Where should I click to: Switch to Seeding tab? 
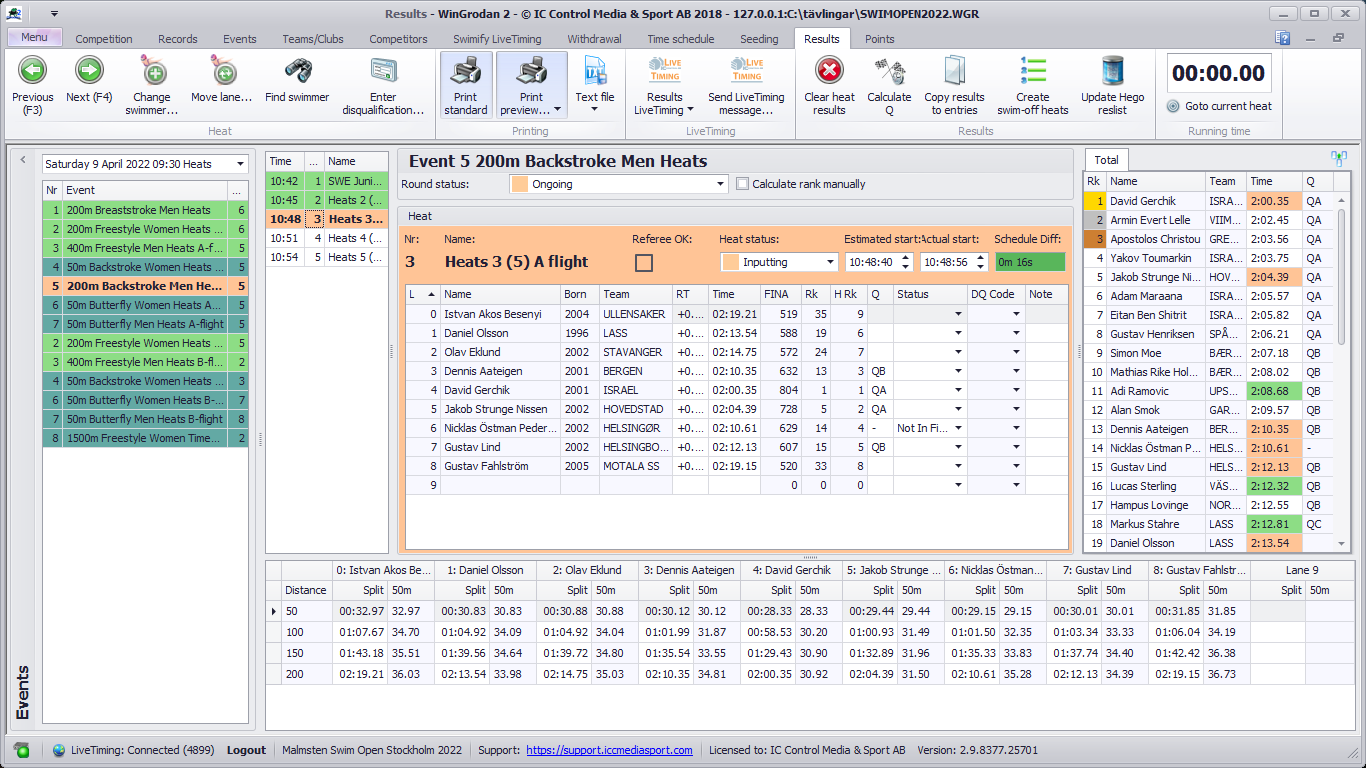tap(759, 39)
